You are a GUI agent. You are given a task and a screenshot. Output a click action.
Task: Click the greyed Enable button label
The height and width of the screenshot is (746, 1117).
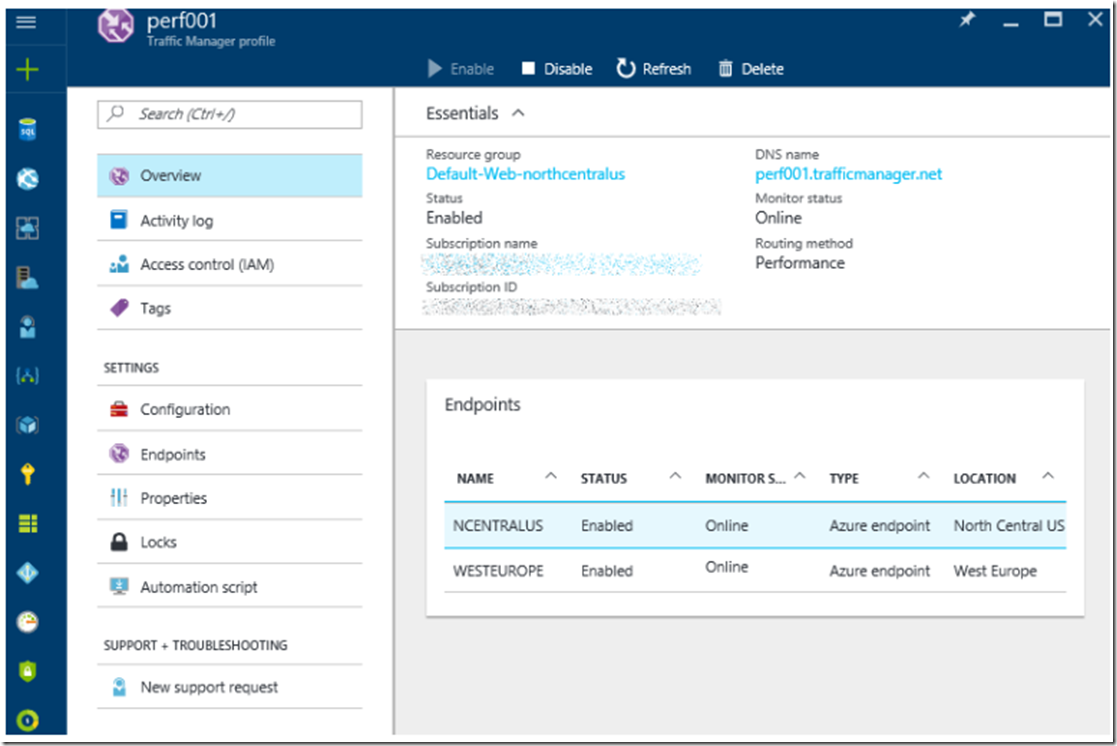pyautogui.click(x=472, y=69)
